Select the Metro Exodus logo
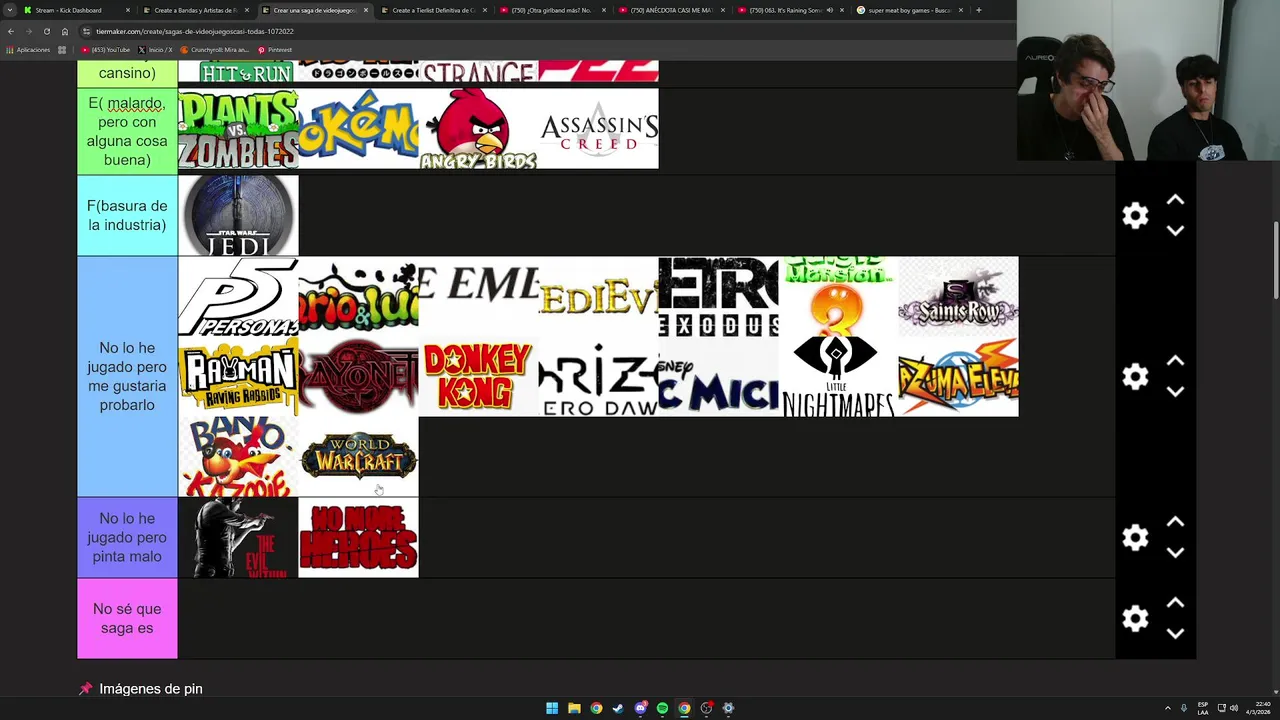This screenshot has width=1280, height=720. click(718, 297)
